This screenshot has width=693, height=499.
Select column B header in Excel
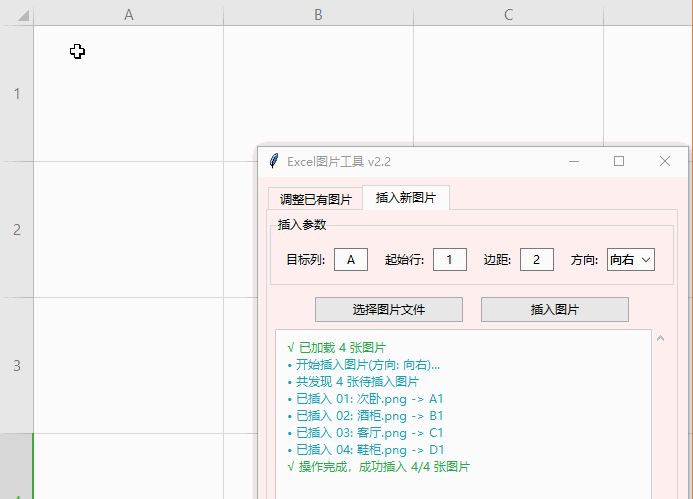318,15
